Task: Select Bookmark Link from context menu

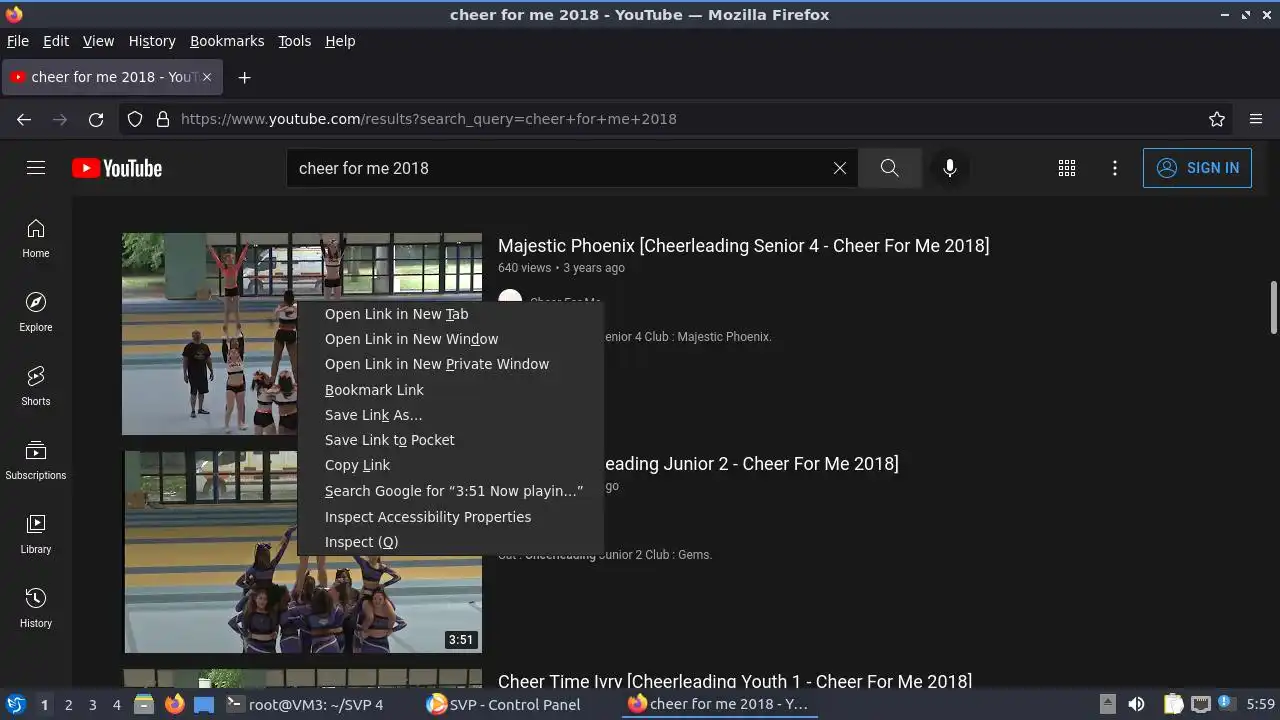Action: (450, 390)
